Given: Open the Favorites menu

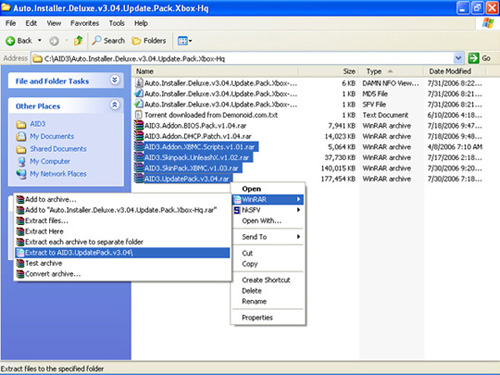Looking at the screenshot, I should click(85, 23).
